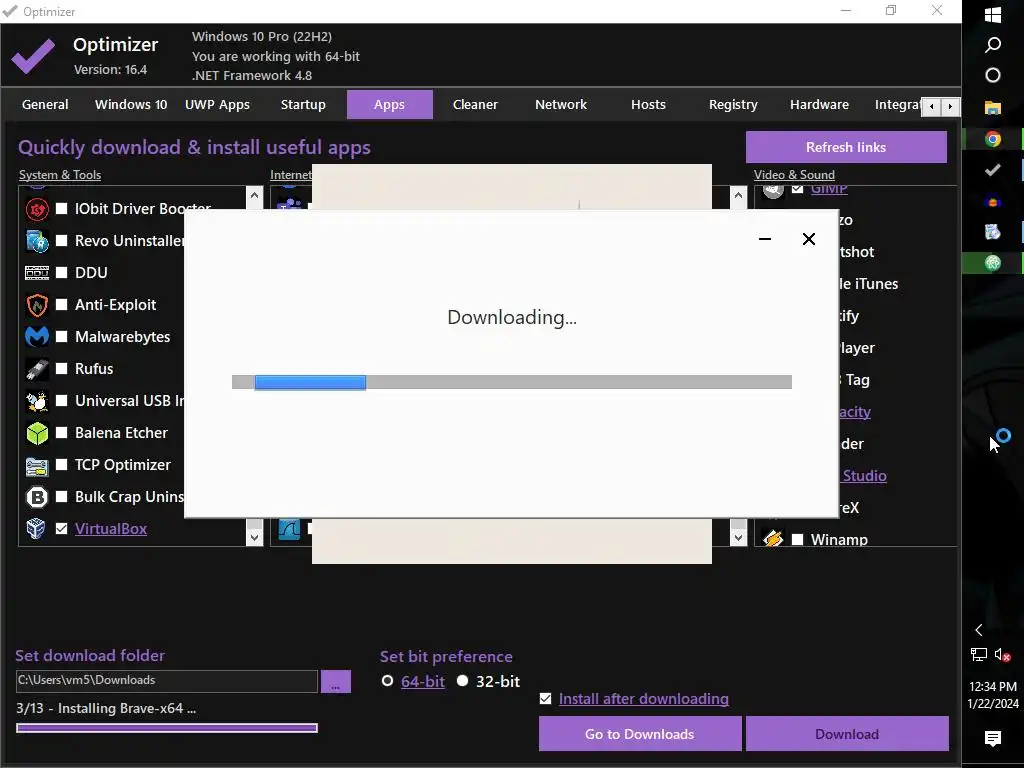Switch to the Windows 10 tab
Screen dimensions: 1024x768
pos(131,104)
